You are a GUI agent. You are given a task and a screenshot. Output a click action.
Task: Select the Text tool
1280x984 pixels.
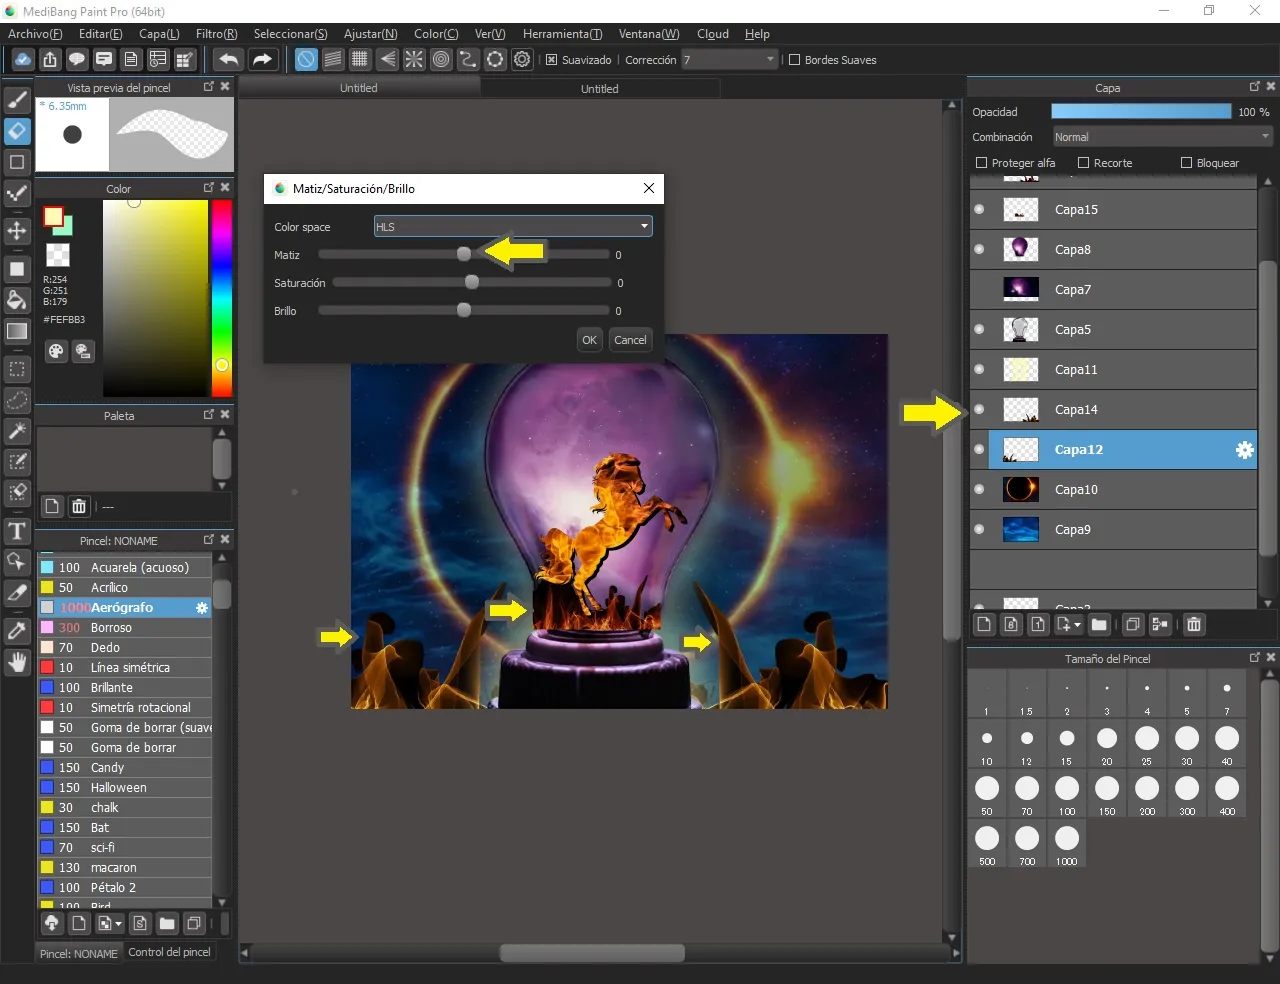coord(17,531)
